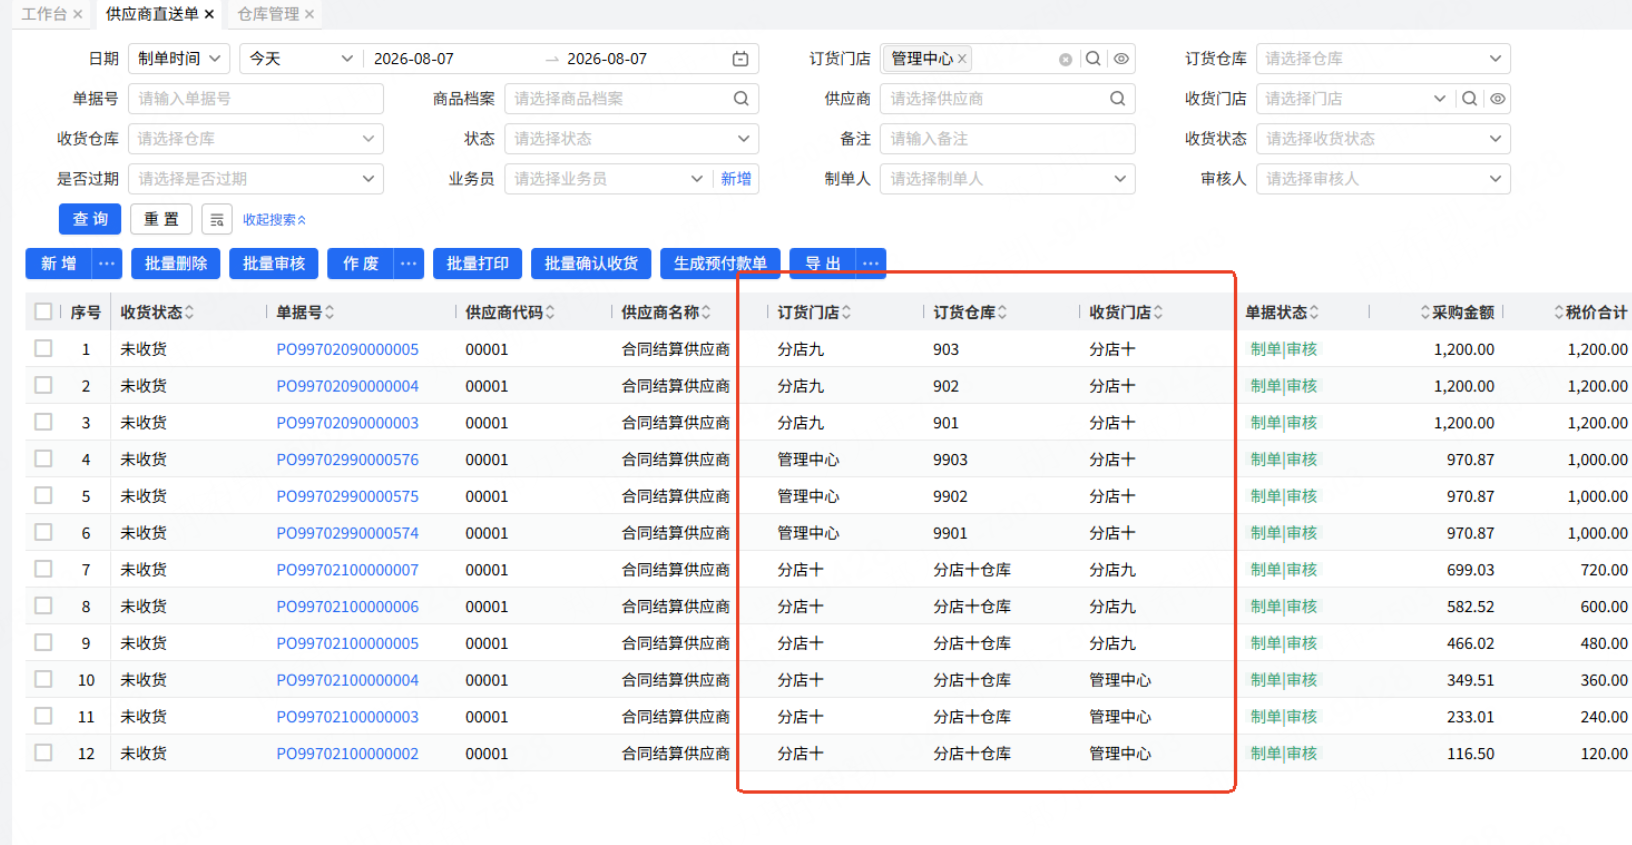1632x845 pixels.
Task: Sort by 采购金额 column
Action: pos(1425,312)
